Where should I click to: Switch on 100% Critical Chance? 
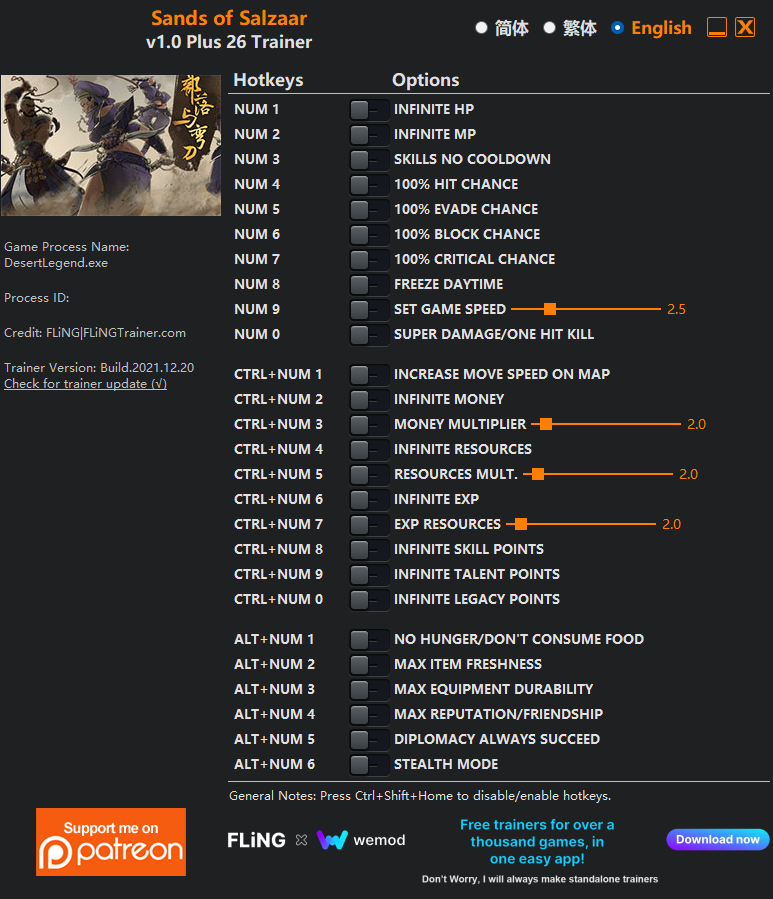tap(369, 260)
